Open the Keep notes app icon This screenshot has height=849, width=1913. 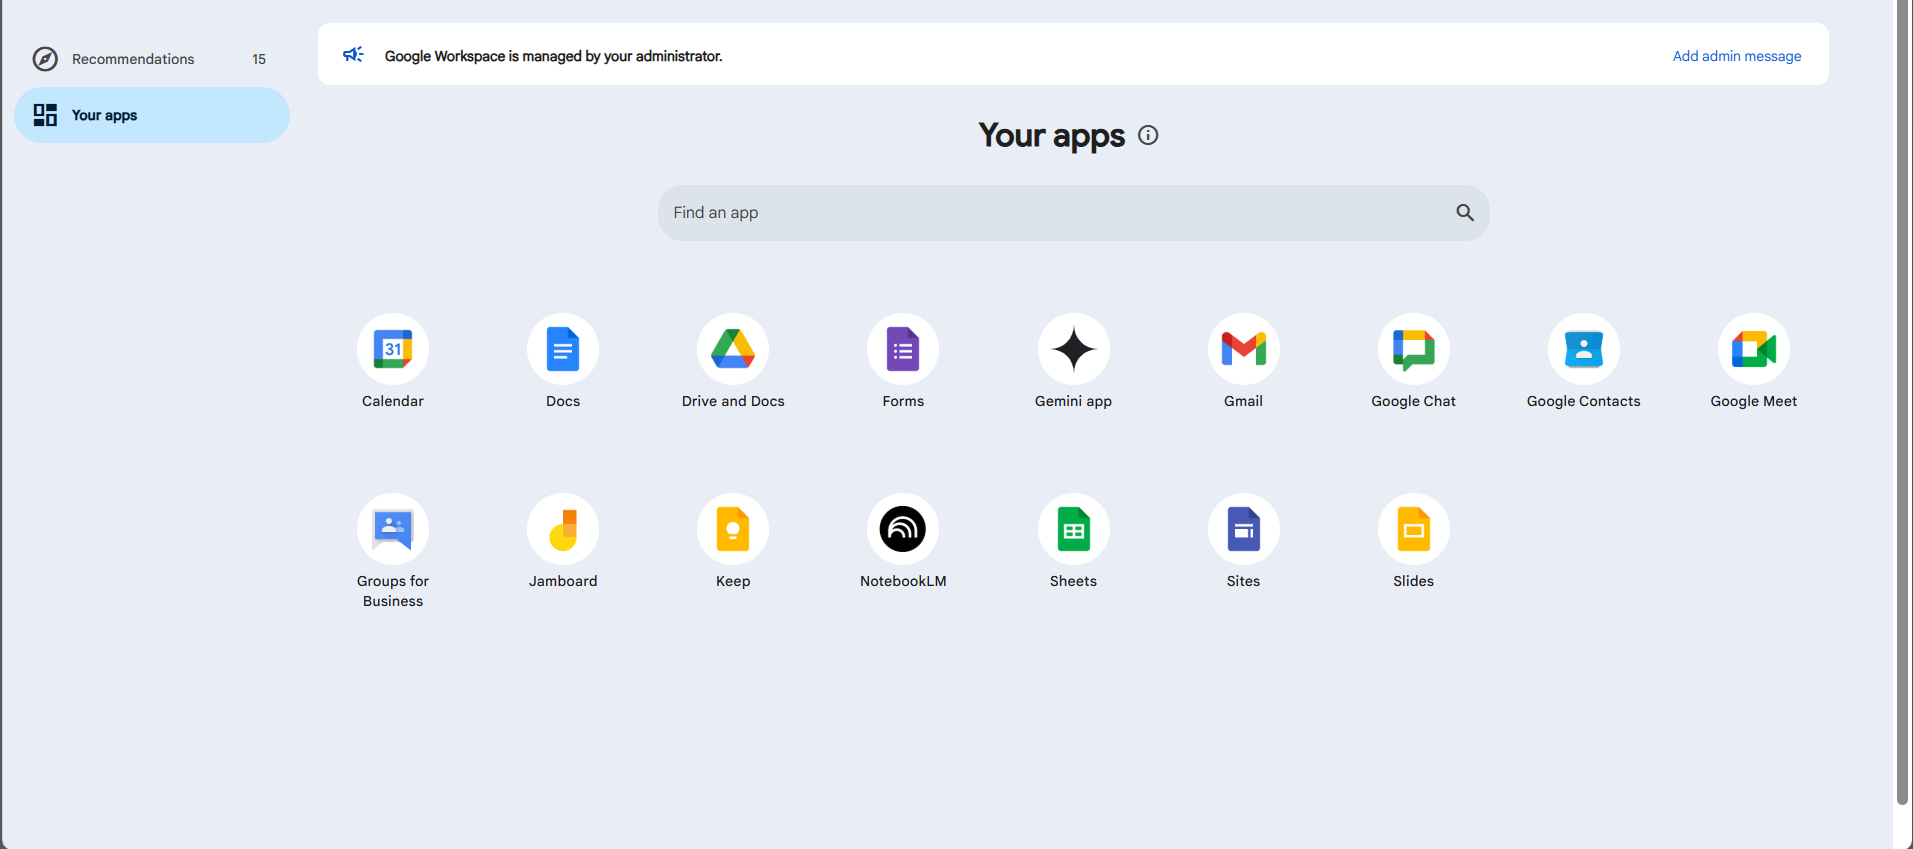pos(733,529)
